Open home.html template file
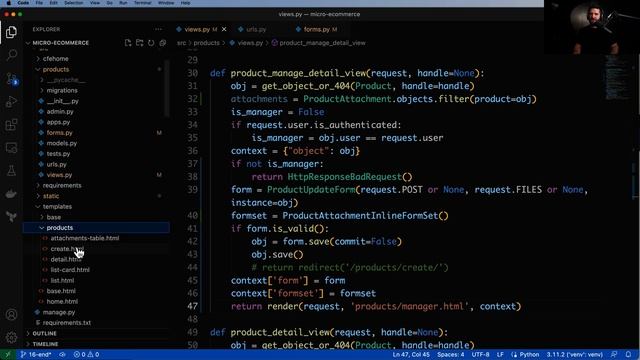This screenshot has width=640, height=360. coord(62,301)
